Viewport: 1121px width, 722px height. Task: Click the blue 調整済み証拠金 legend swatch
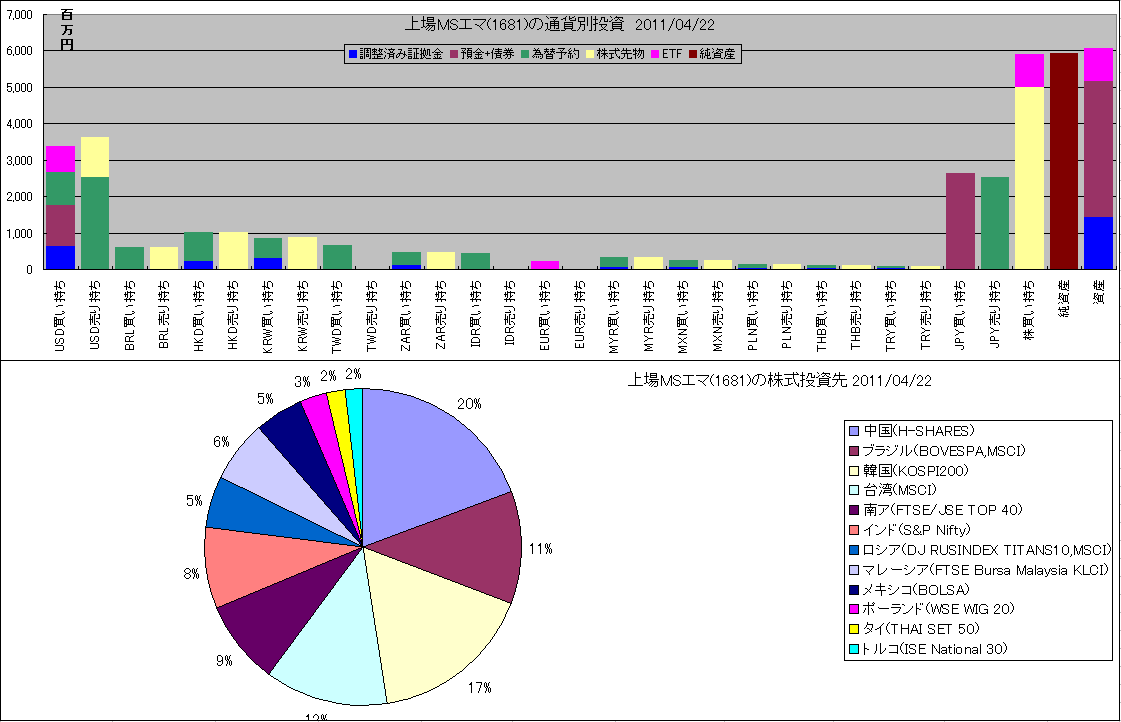click(351, 54)
